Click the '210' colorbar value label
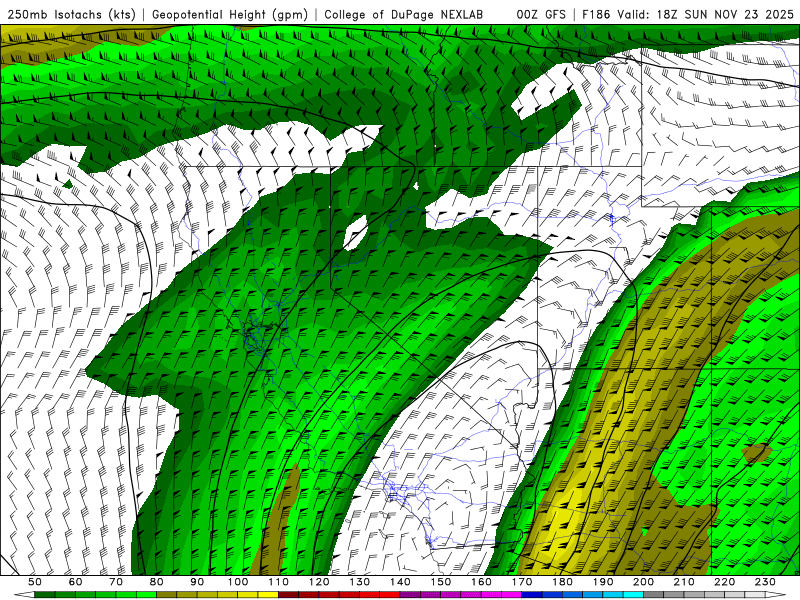 [x=684, y=582]
